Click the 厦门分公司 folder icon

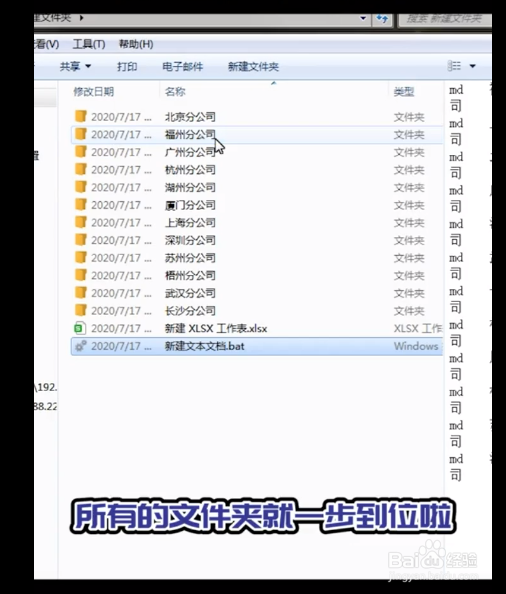tap(80, 205)
